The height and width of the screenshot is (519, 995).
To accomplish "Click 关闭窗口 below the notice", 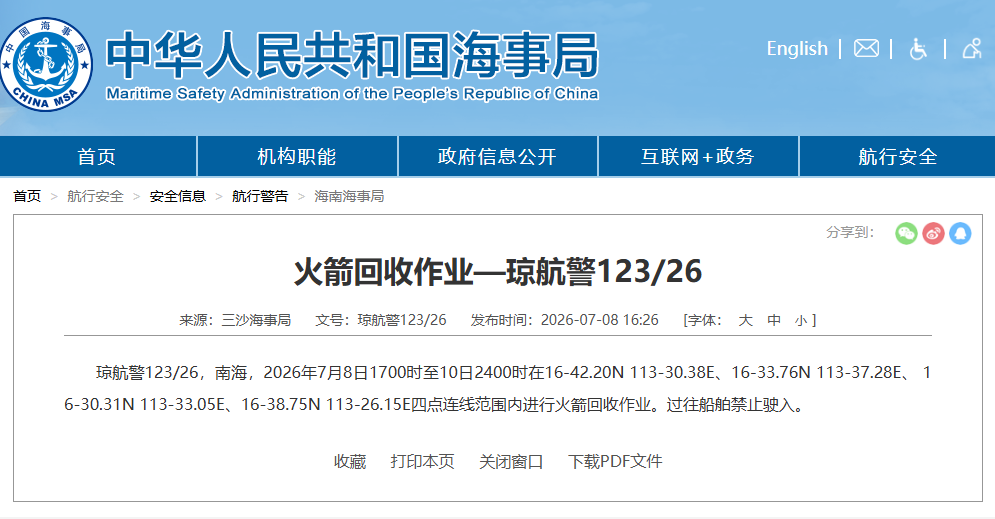I will pyautogui.click(x=511, y=461).
